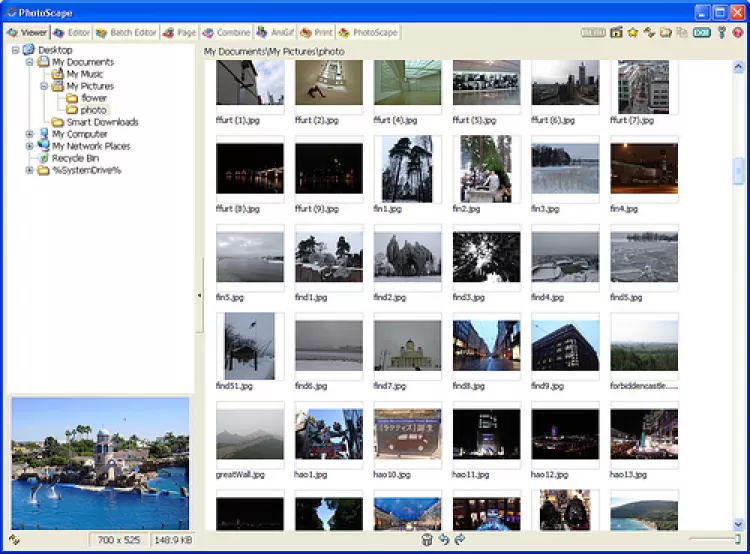750x554 pixels.
Task: Click the red help icon
Action: click(x=738, y=32)
